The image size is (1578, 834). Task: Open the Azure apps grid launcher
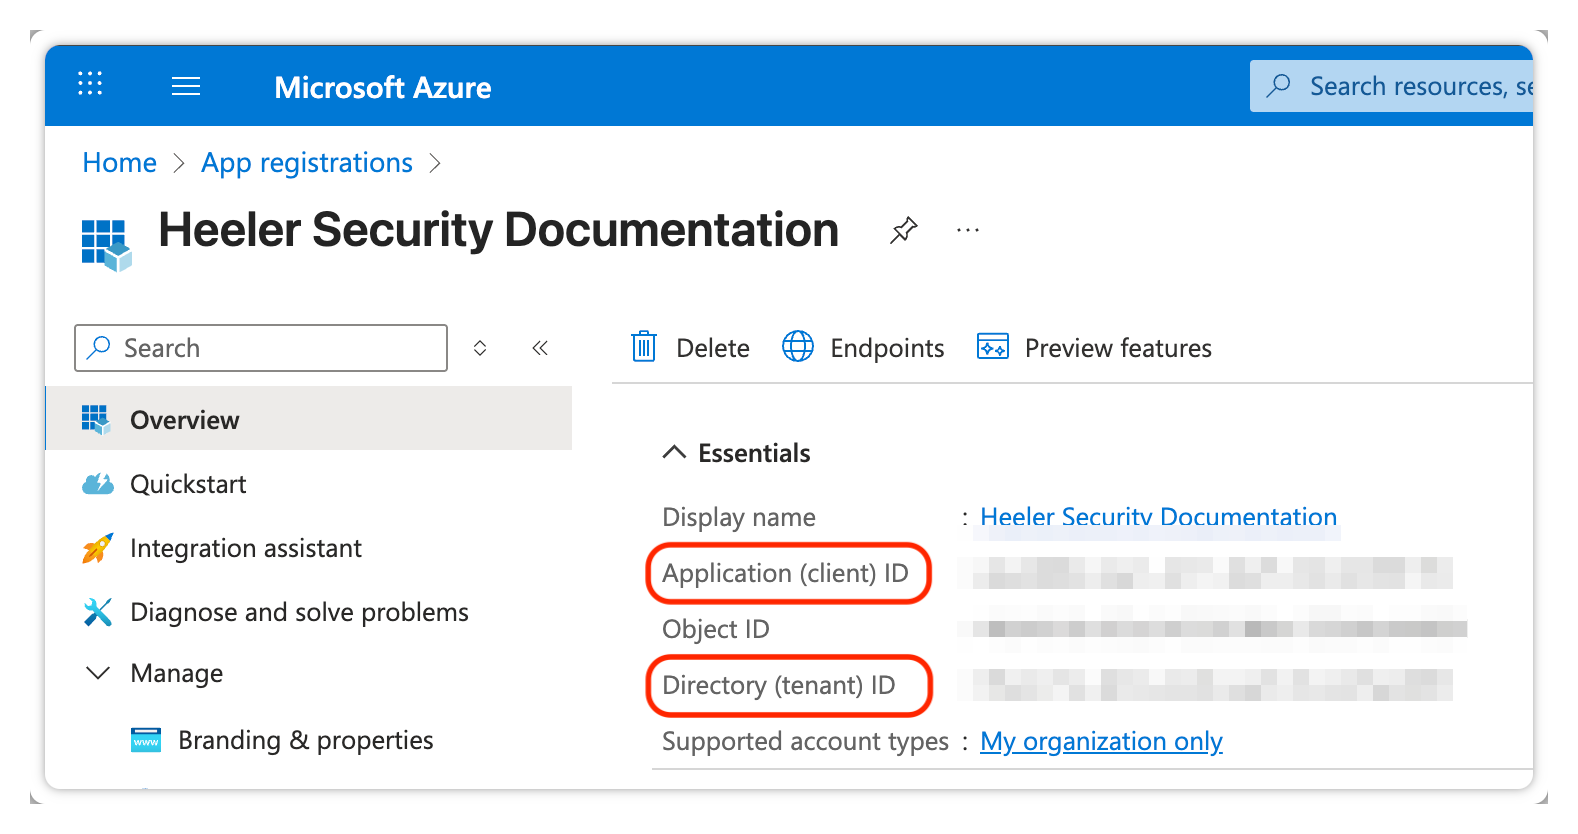point(90,84)
